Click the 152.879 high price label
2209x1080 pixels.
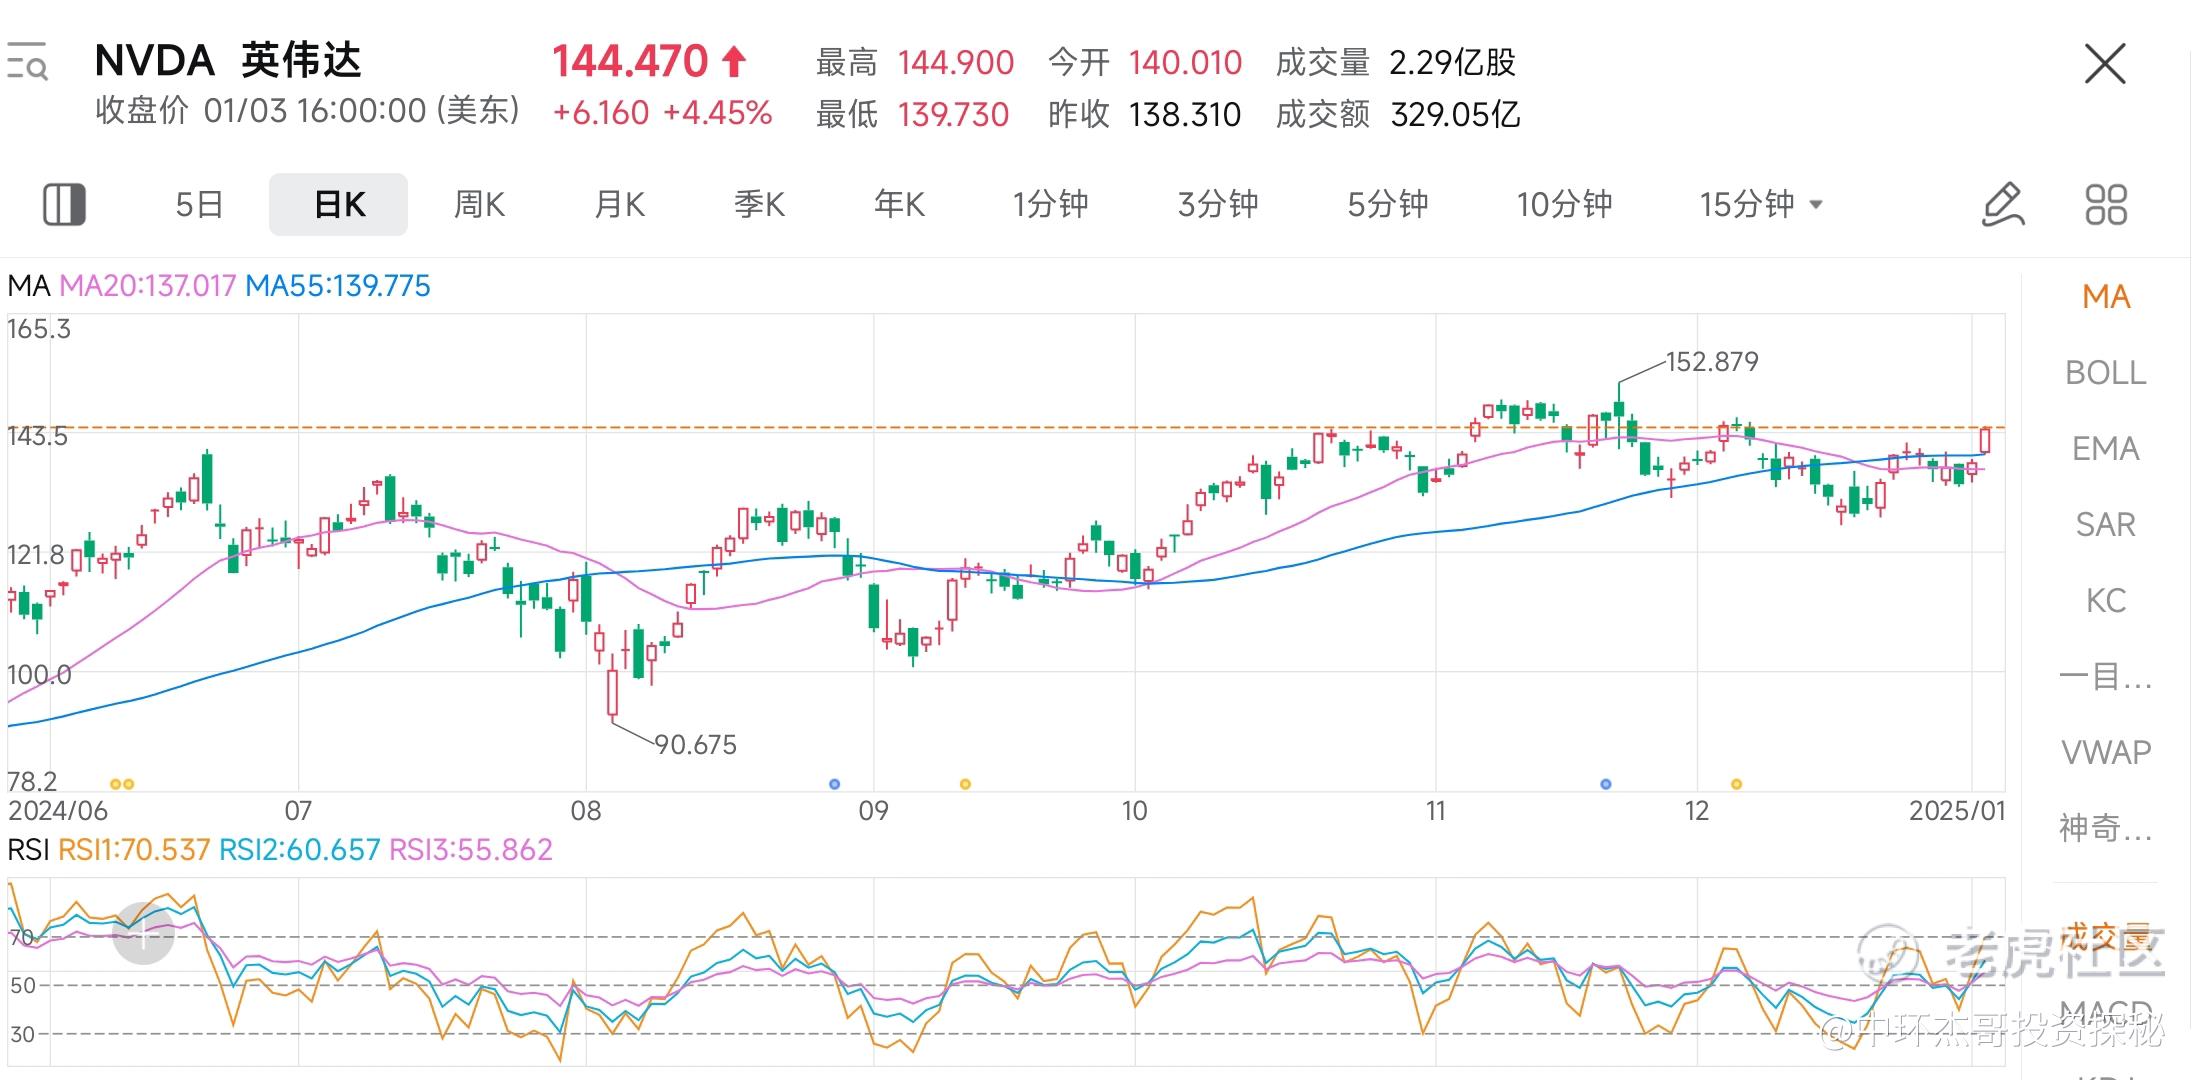coord(1712,361)
